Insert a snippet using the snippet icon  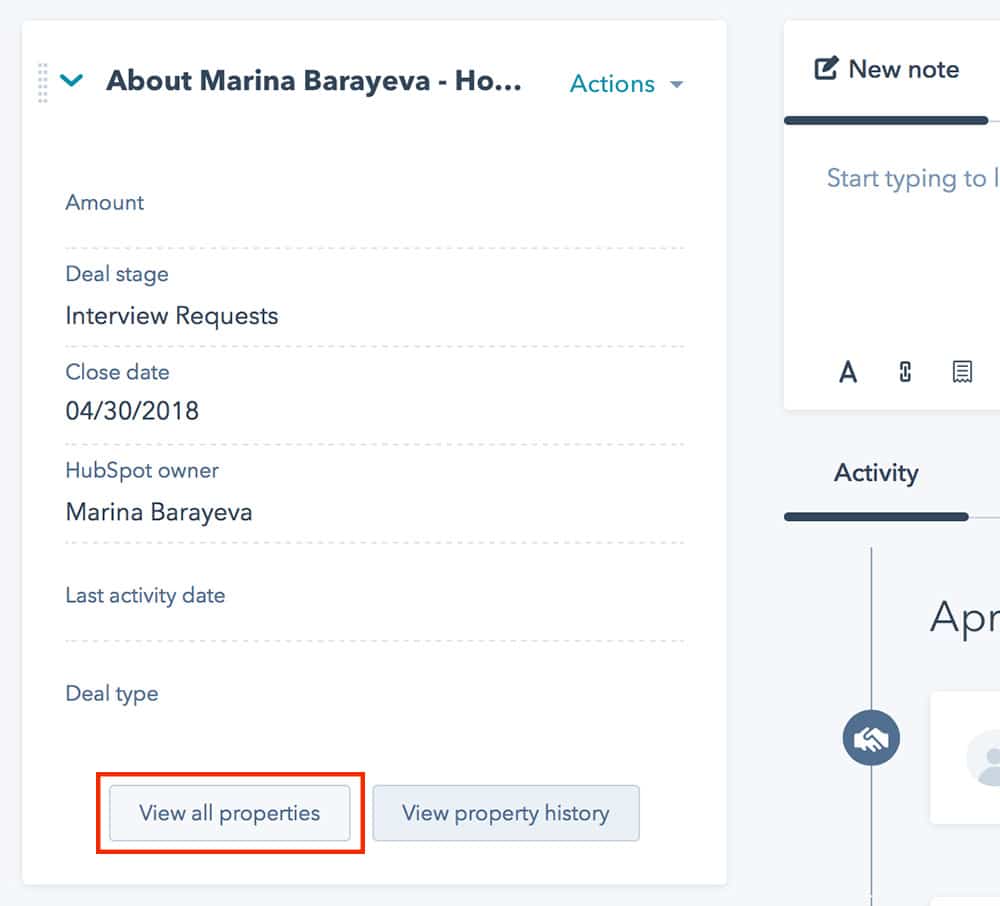962,372
